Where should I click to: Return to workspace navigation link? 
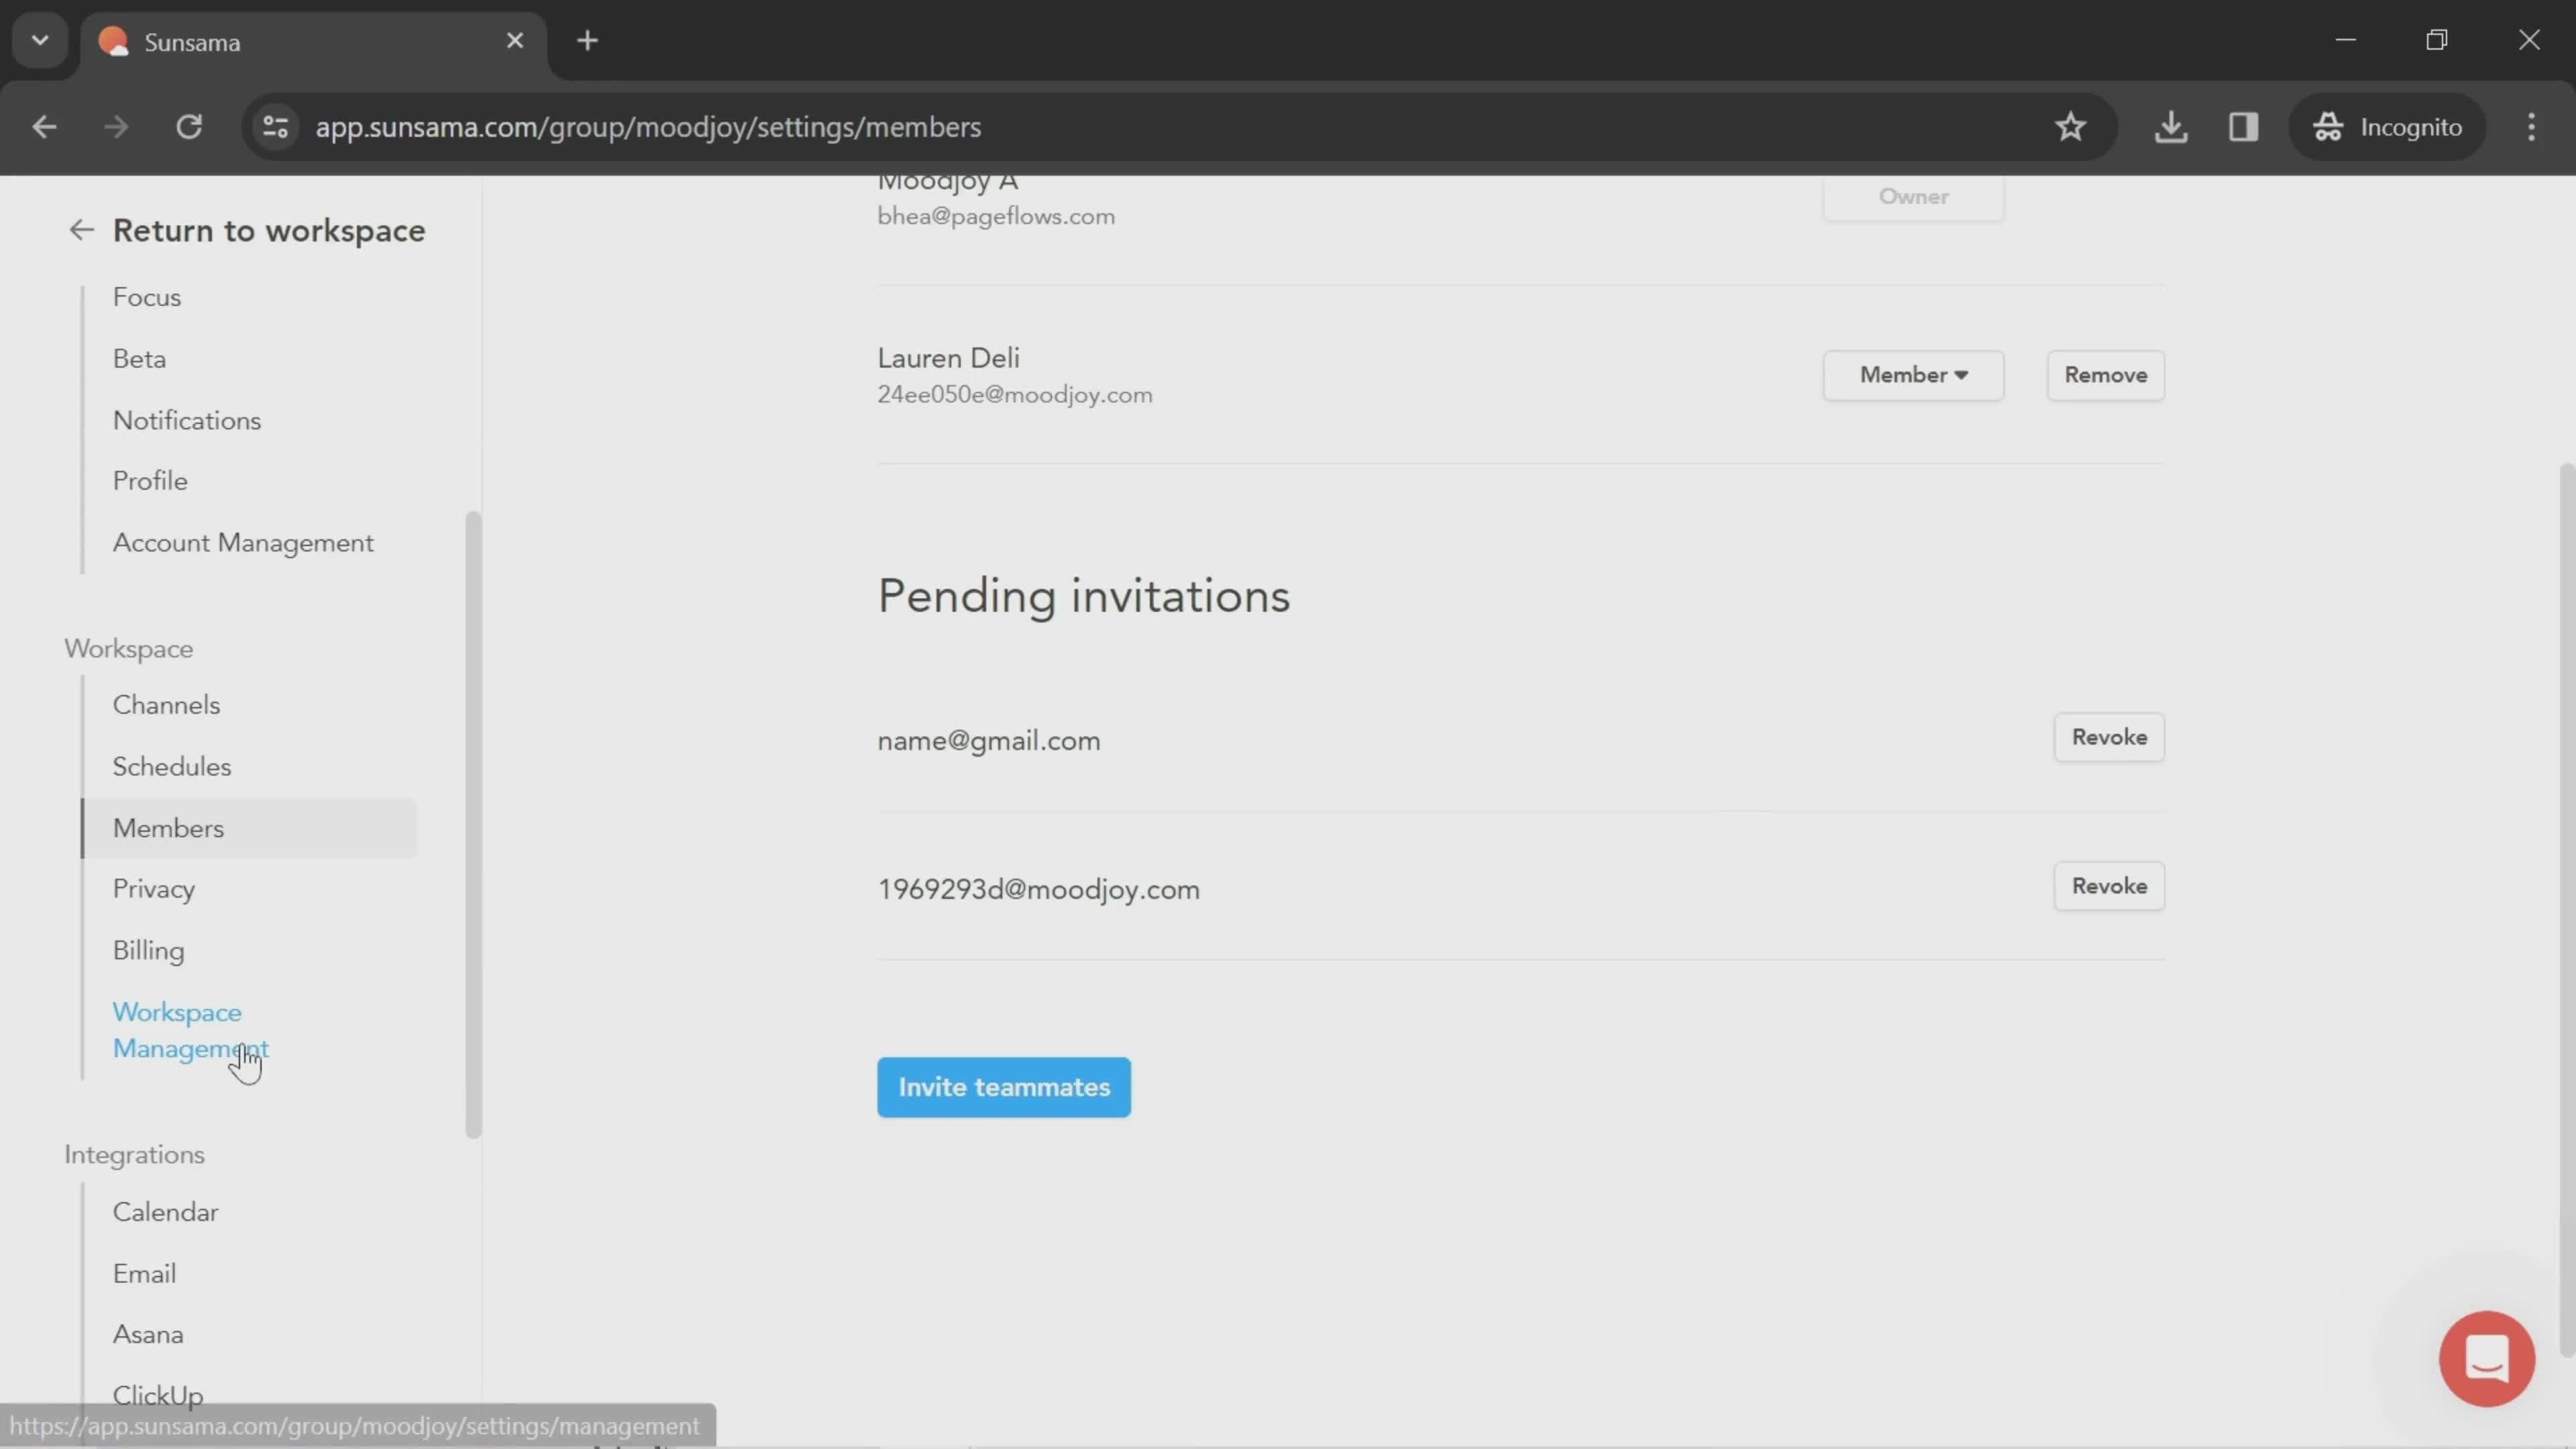point(269,230)
